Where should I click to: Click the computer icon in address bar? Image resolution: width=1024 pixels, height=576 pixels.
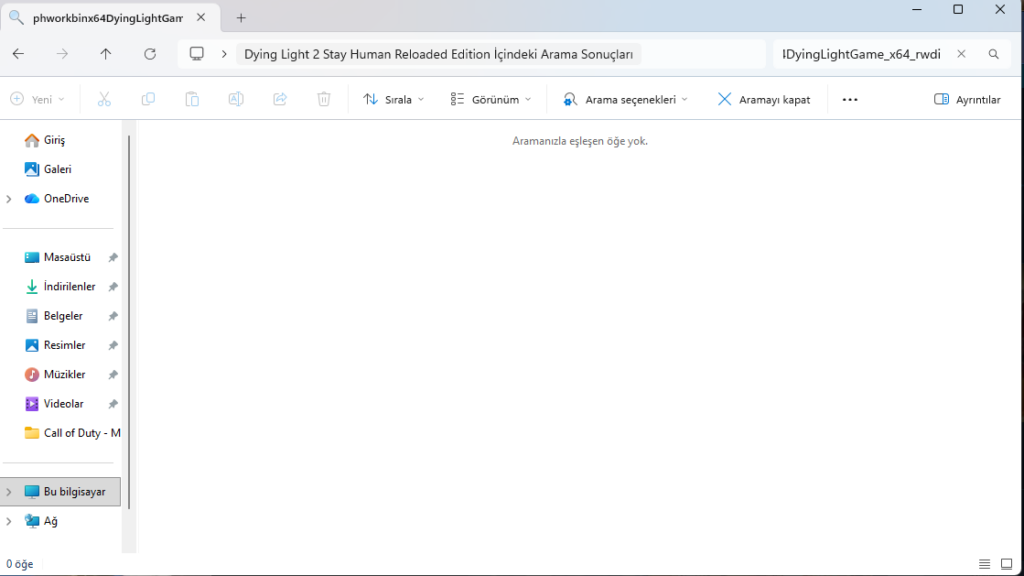point(197,54)
